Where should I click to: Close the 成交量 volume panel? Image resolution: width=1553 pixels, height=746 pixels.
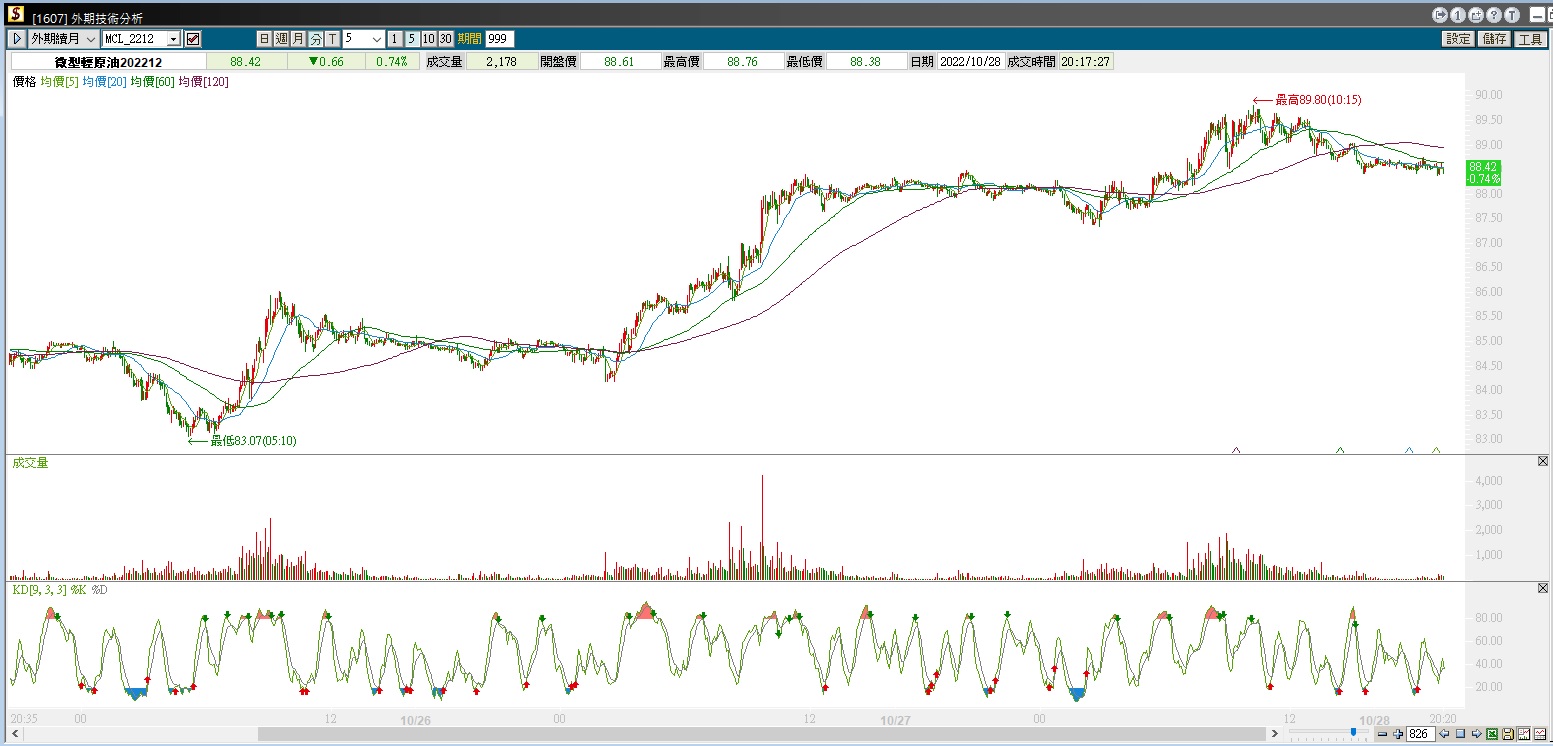tap(1543, 461)
